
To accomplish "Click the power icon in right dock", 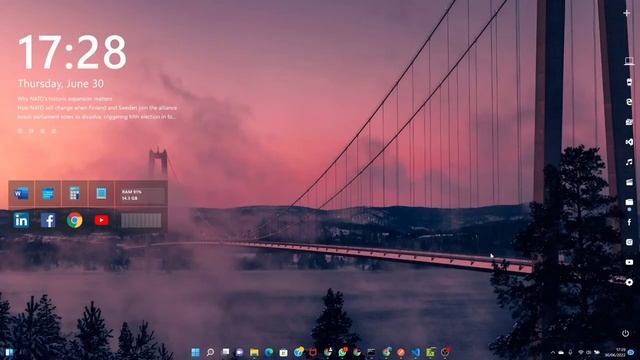I will tap(625, 333).
